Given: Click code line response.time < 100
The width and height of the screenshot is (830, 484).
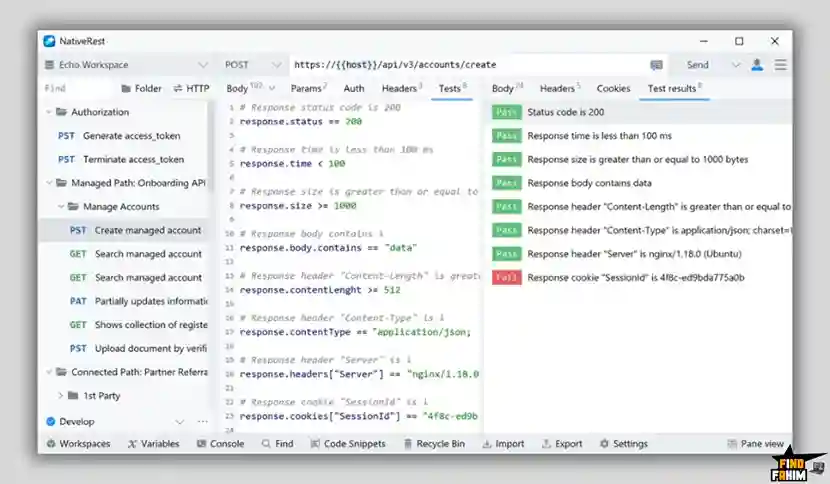Looking at the screenshot, I should pyautogui.click(x=292, y=164).
